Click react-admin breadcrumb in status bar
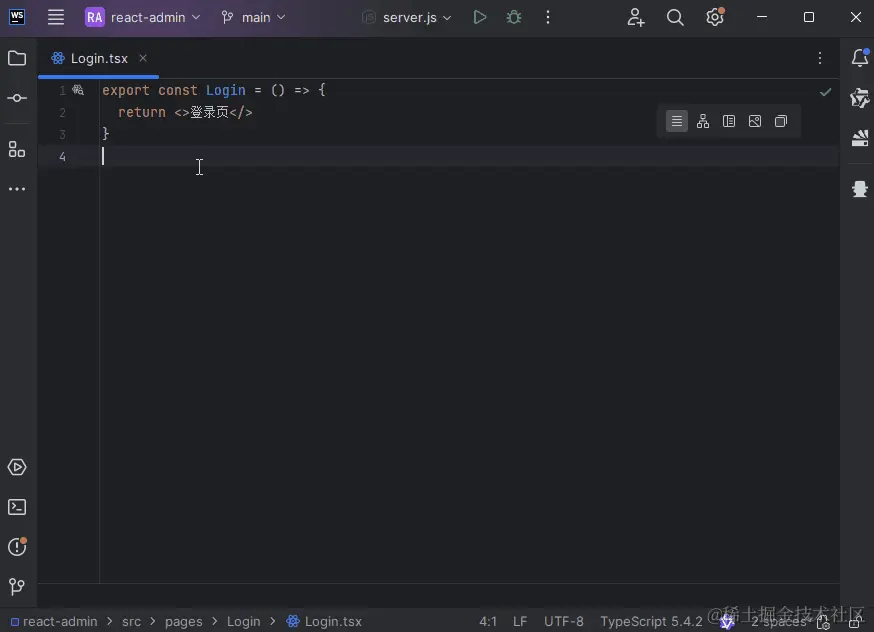874x632 pixels. [x=54, y=621]
